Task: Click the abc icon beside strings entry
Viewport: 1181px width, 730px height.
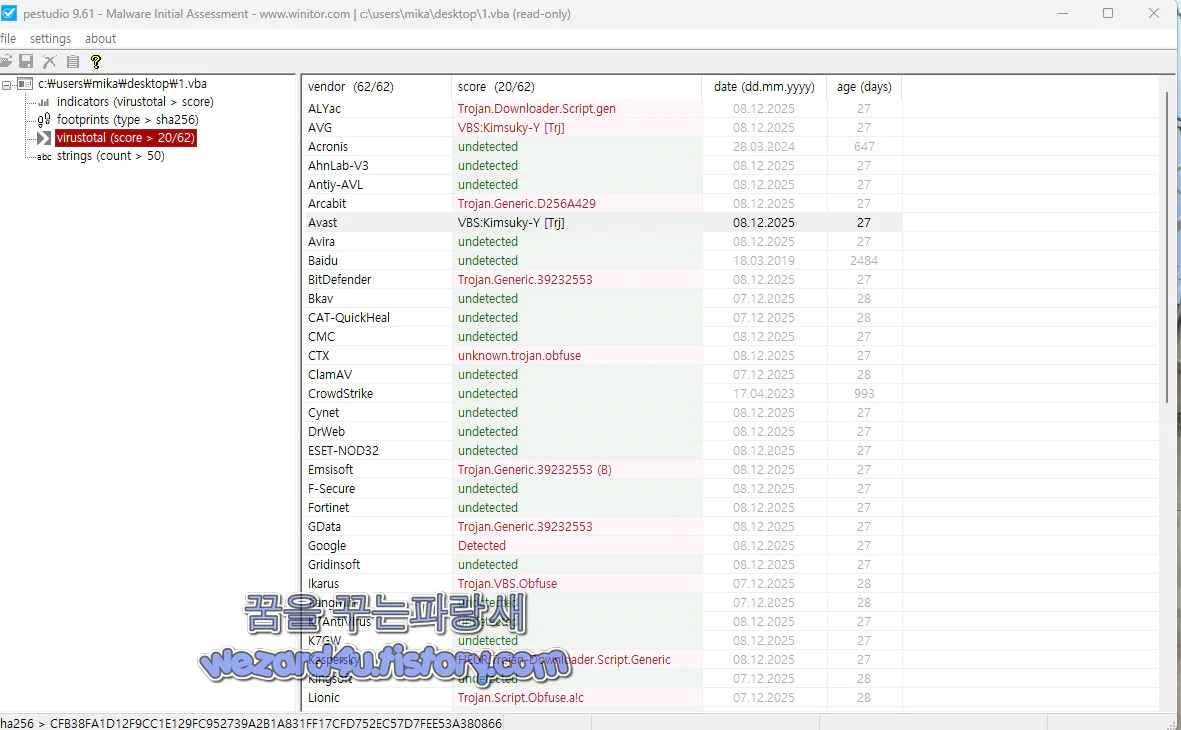Action: tap(43, 155)
